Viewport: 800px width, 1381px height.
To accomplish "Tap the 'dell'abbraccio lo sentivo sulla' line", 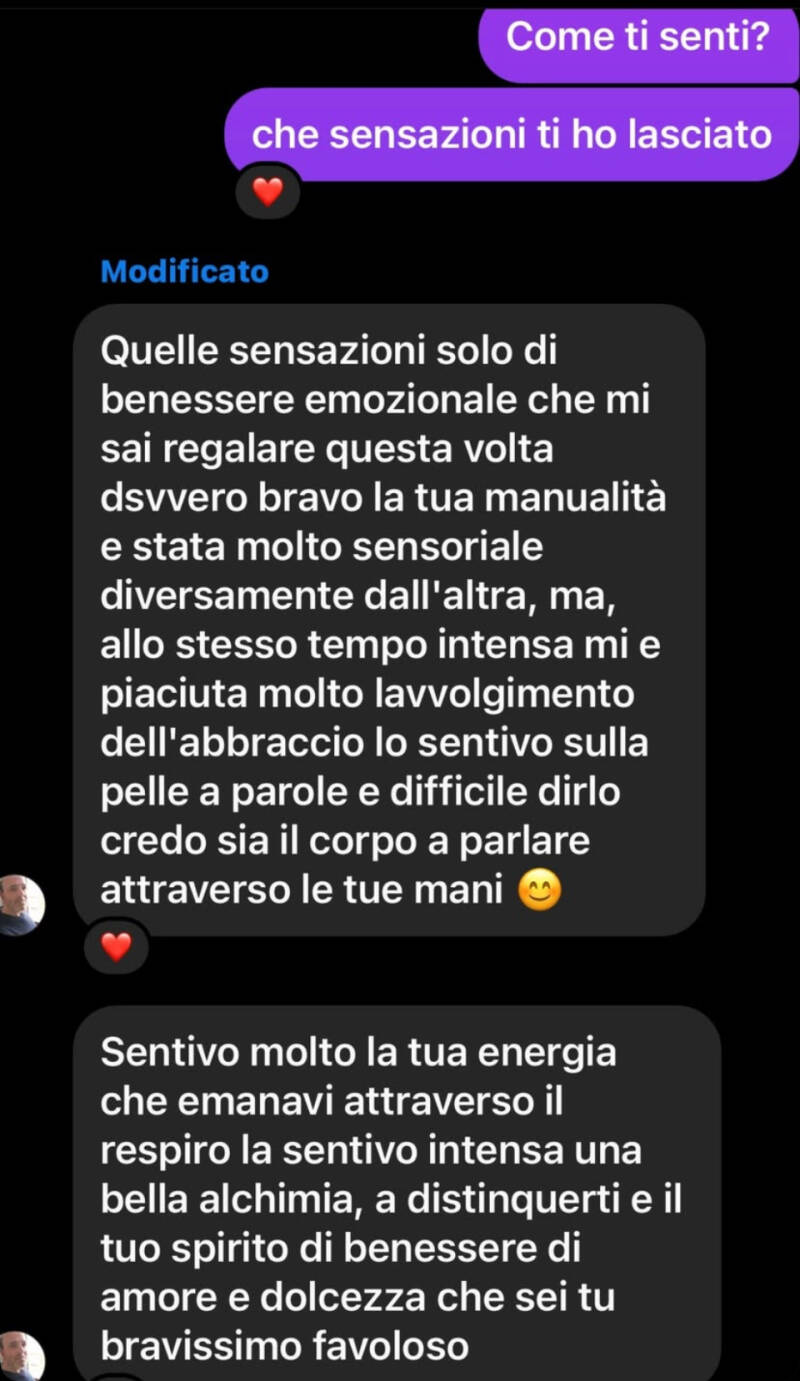I will click(375, 744).
